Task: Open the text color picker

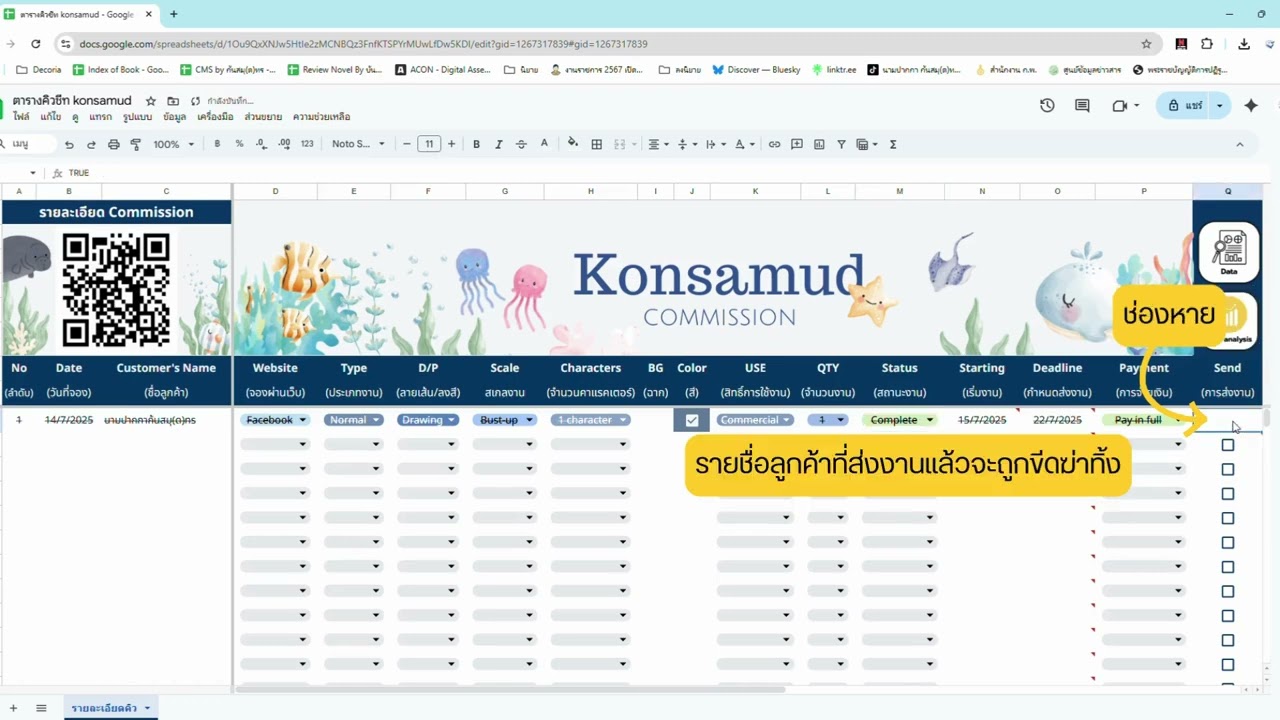Action: (544, 144)
